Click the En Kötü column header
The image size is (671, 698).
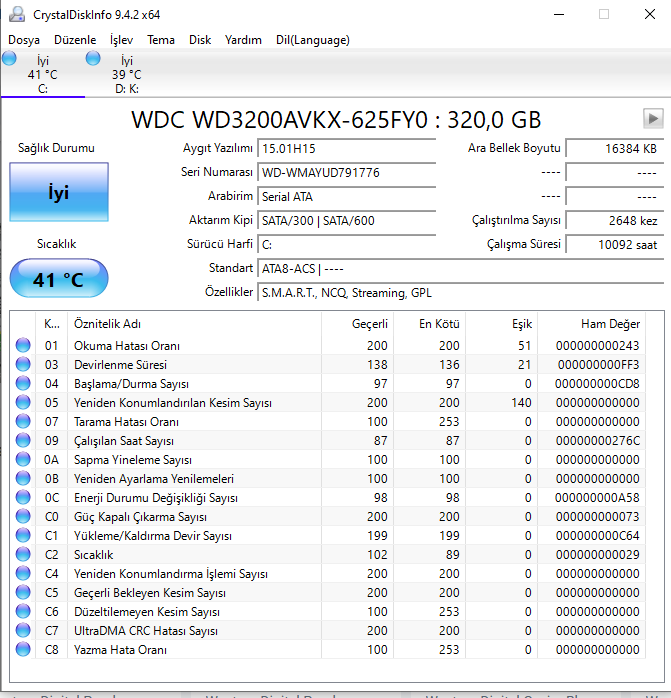tap(429, 324)
